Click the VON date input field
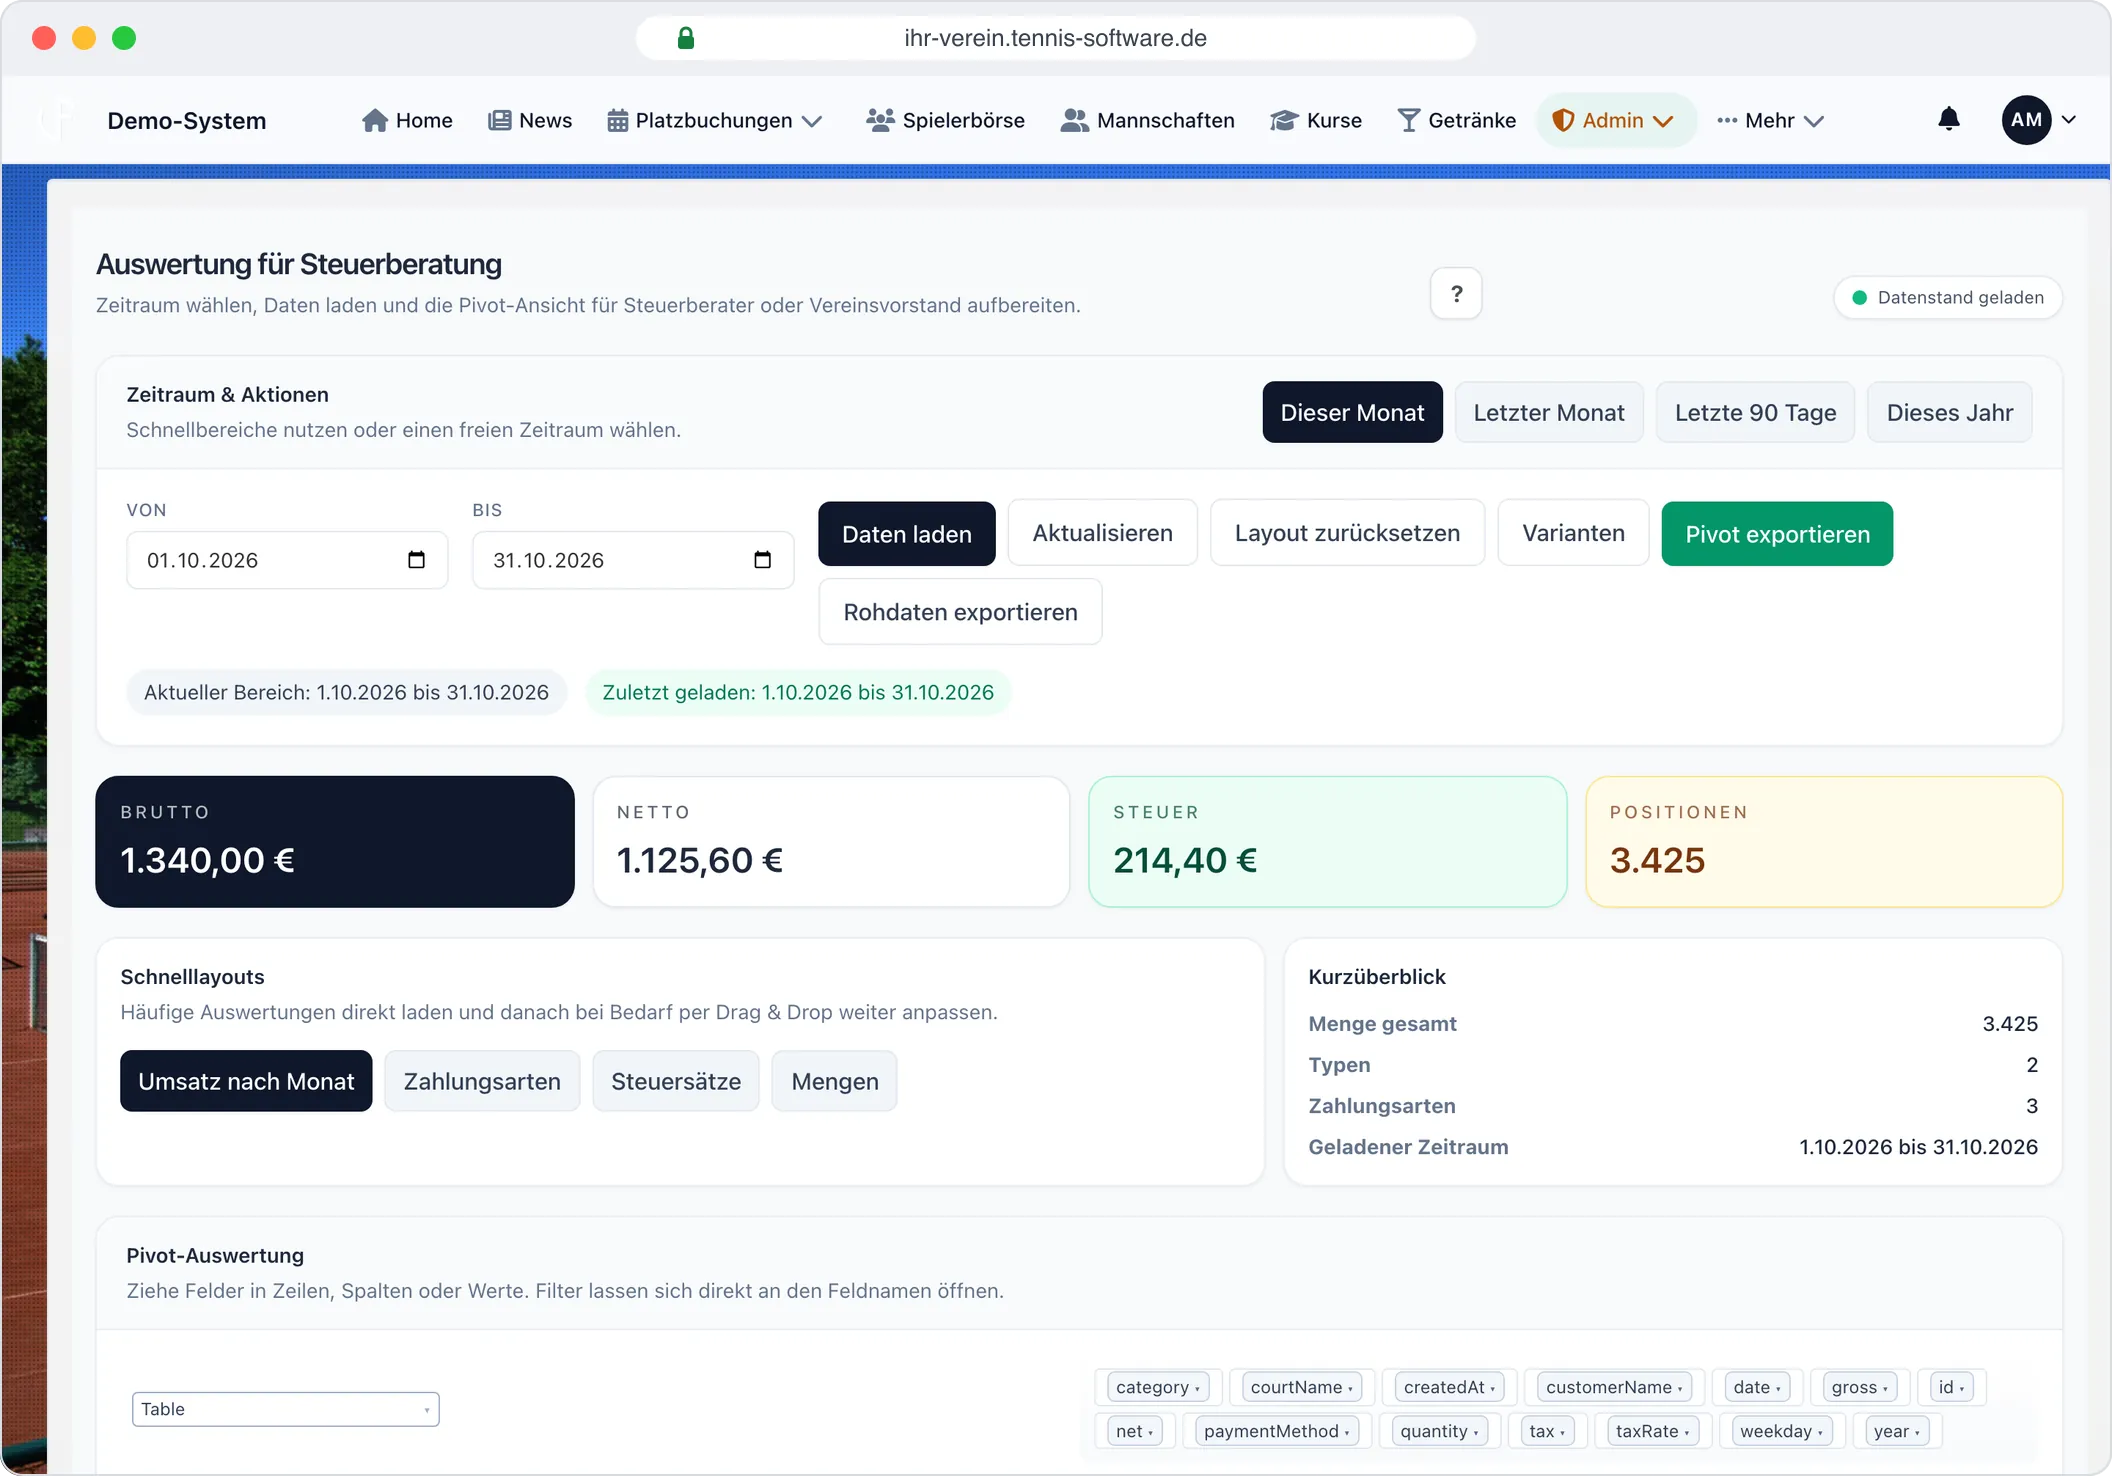The image size is (2112, 1476). pyautogui.click(x=287, y=560)
